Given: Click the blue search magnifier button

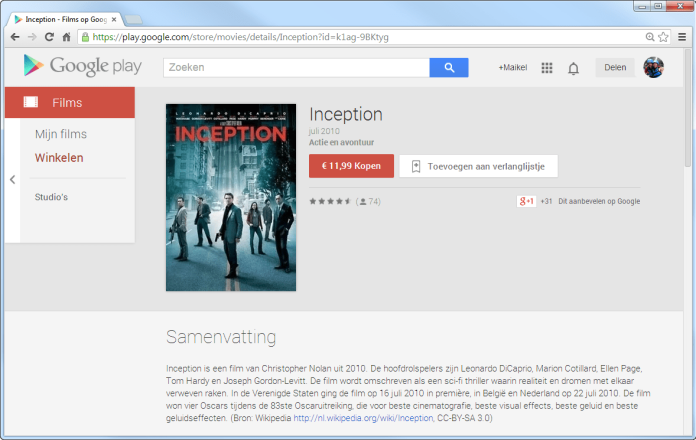Looking at the screenshot, I should click(x=449, y=67).
